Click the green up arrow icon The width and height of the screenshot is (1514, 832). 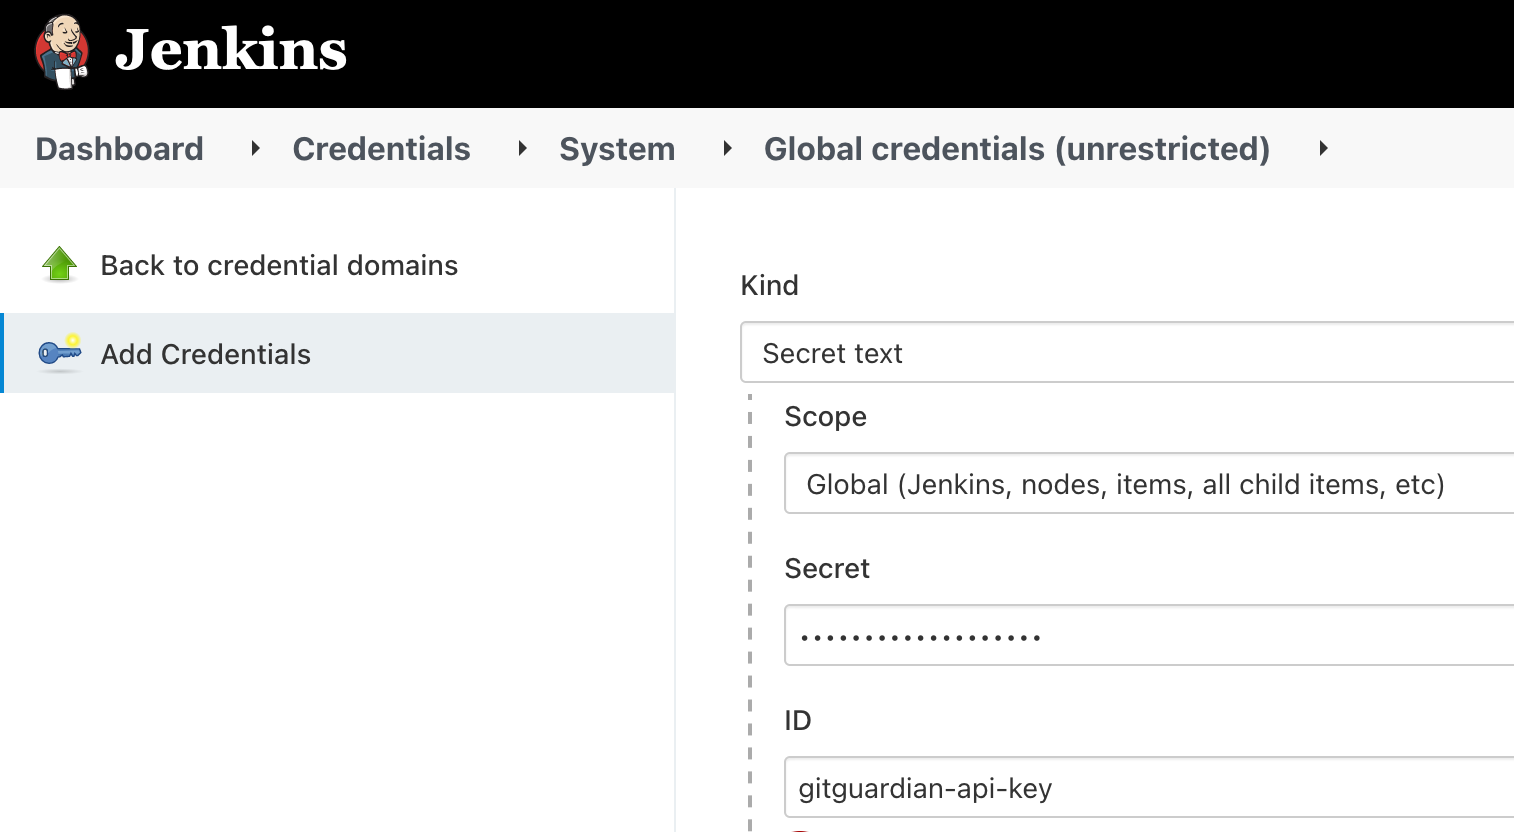[x=60, y=265]
